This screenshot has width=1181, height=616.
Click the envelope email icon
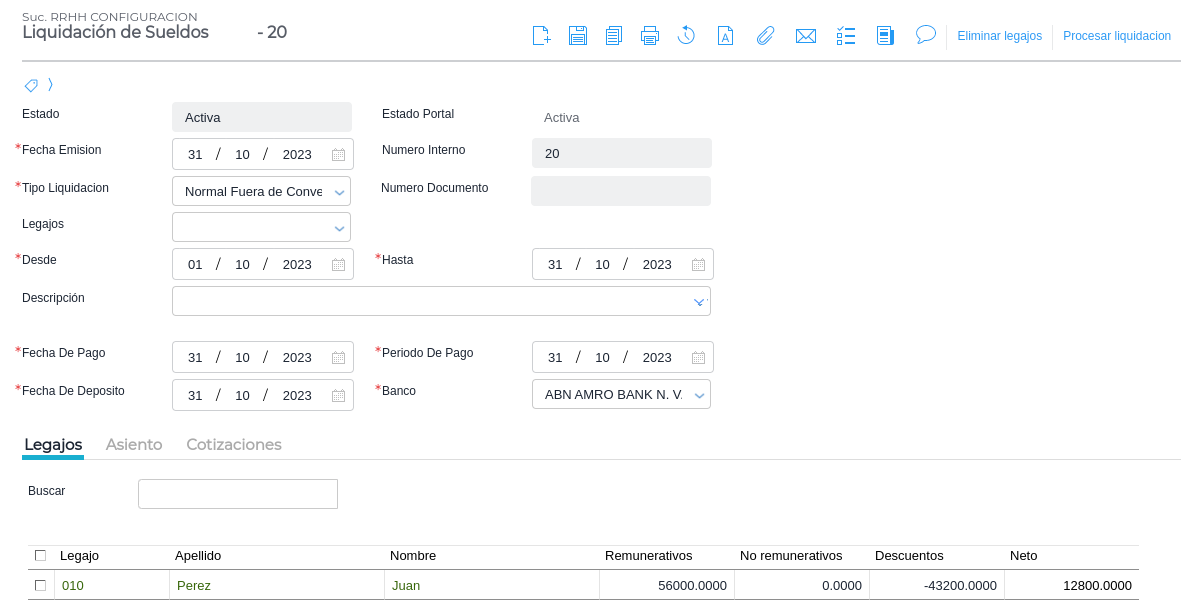(805, 36)
